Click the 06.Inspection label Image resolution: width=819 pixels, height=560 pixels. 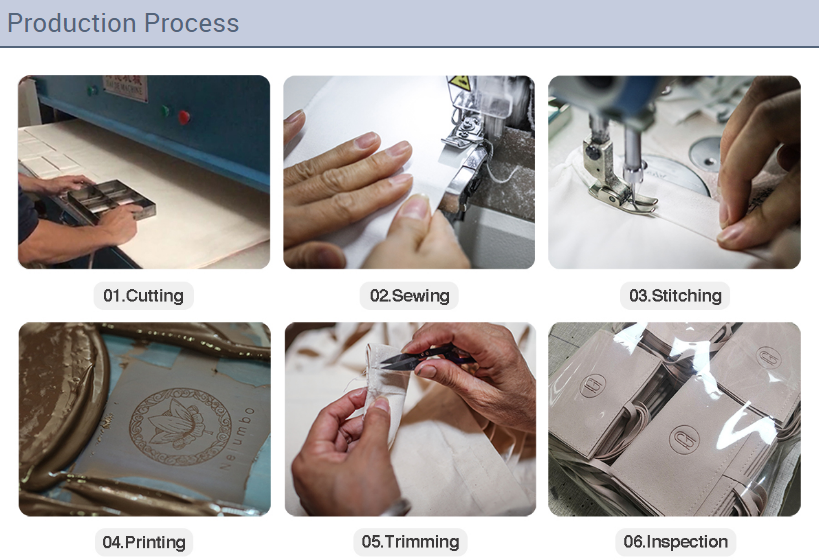pyautogui.click(x=675, y=542)
